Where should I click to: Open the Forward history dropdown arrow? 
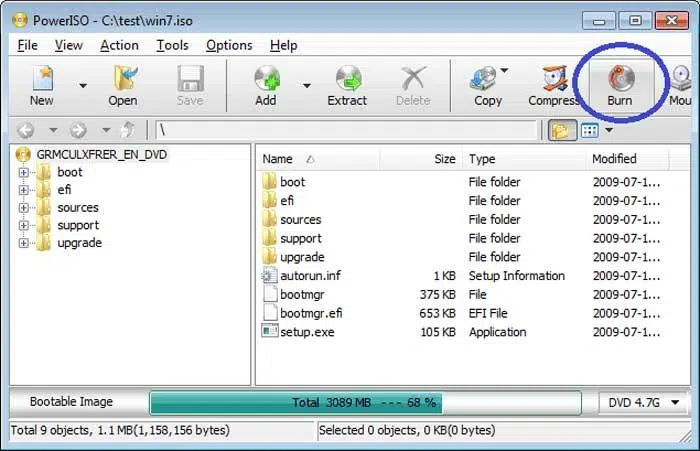(106, 130)
